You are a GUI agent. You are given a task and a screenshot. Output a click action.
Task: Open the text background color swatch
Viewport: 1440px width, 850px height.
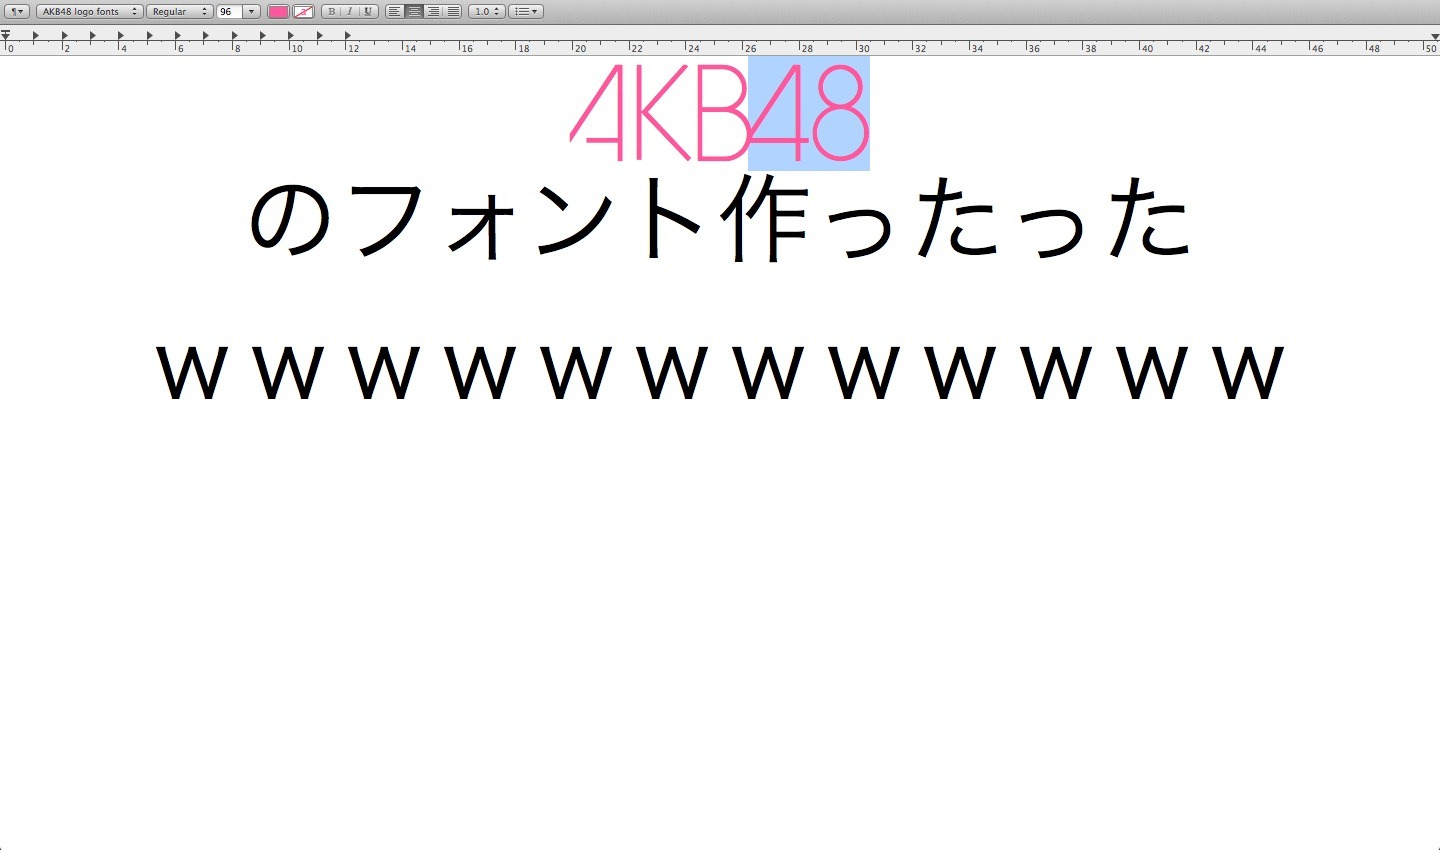point(303,12)
